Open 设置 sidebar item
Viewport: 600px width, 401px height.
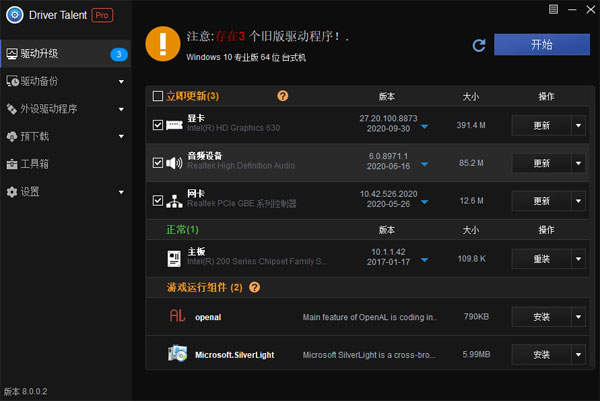(65, 192)
